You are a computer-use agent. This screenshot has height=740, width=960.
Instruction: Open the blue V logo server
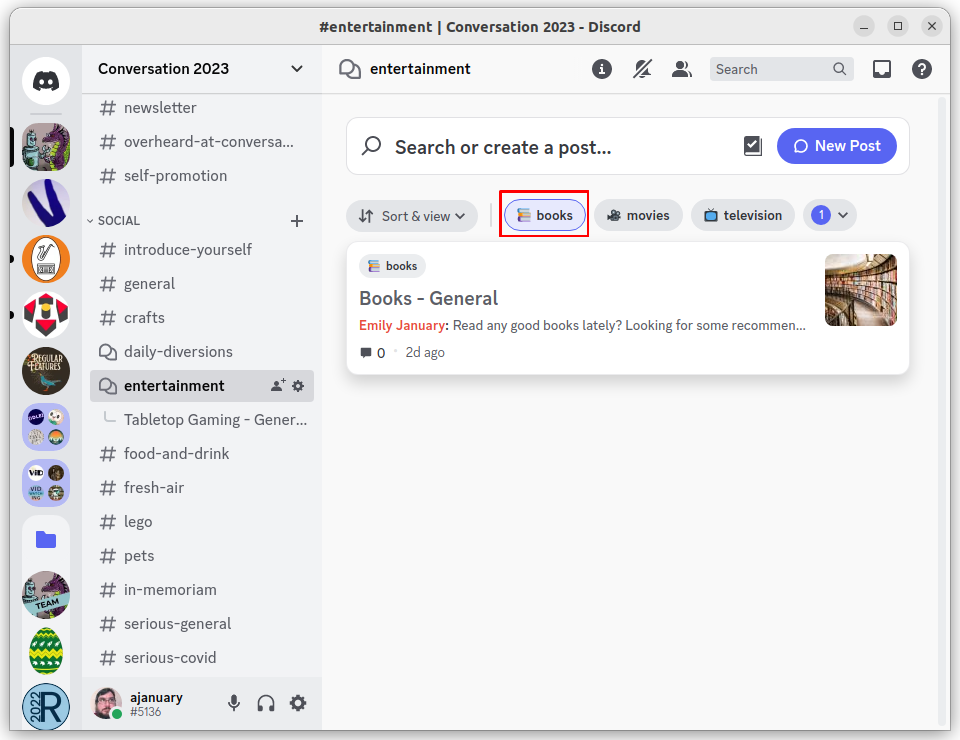coord(46,203)
